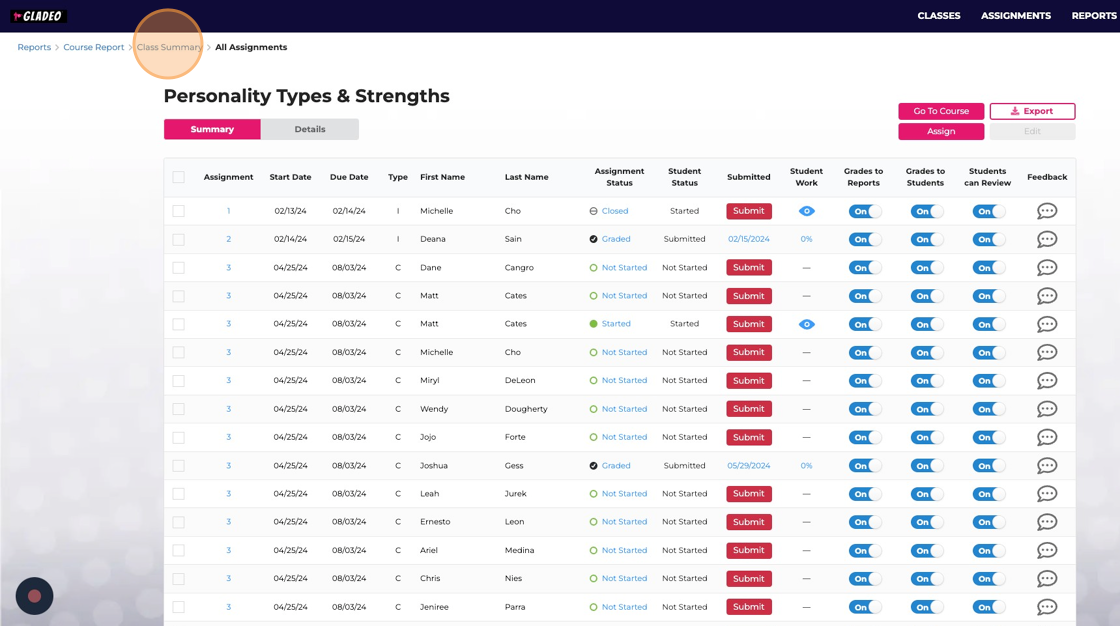Click the Assignment Status column header

click(619, 177)
